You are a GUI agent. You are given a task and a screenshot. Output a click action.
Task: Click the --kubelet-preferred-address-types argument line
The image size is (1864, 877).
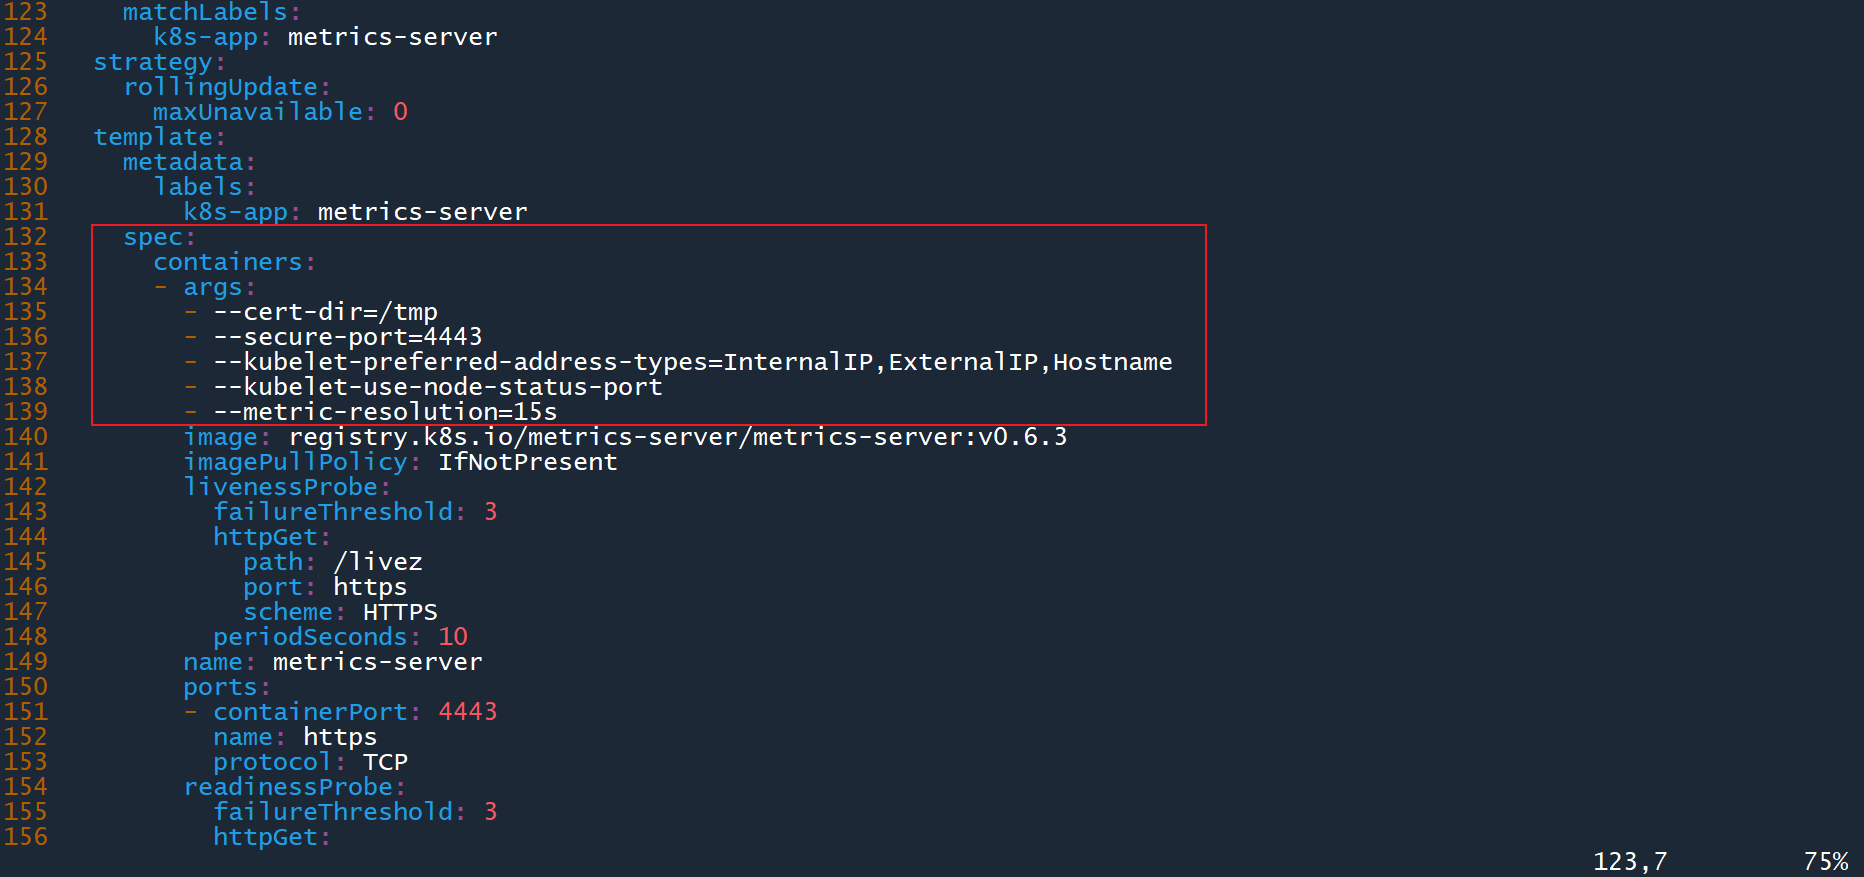pos(692,362)
